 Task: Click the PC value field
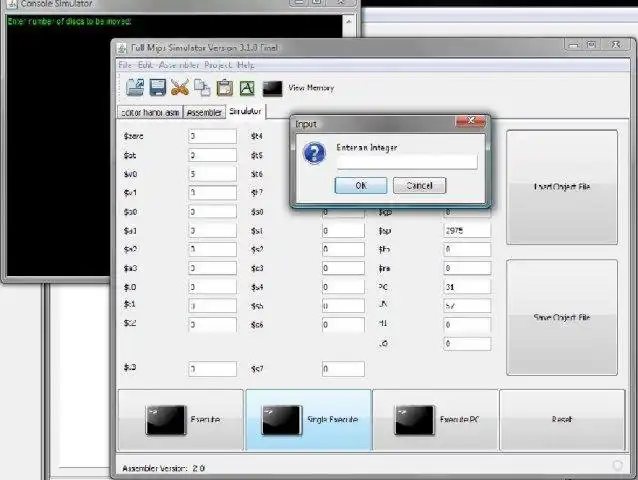pos(467,287)
